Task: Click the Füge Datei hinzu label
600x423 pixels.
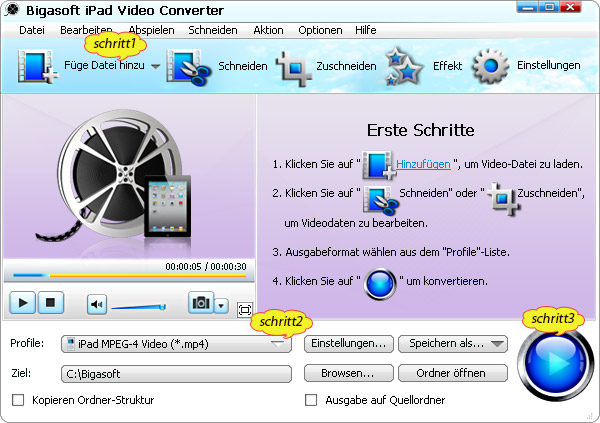Action: click(104, 65)
